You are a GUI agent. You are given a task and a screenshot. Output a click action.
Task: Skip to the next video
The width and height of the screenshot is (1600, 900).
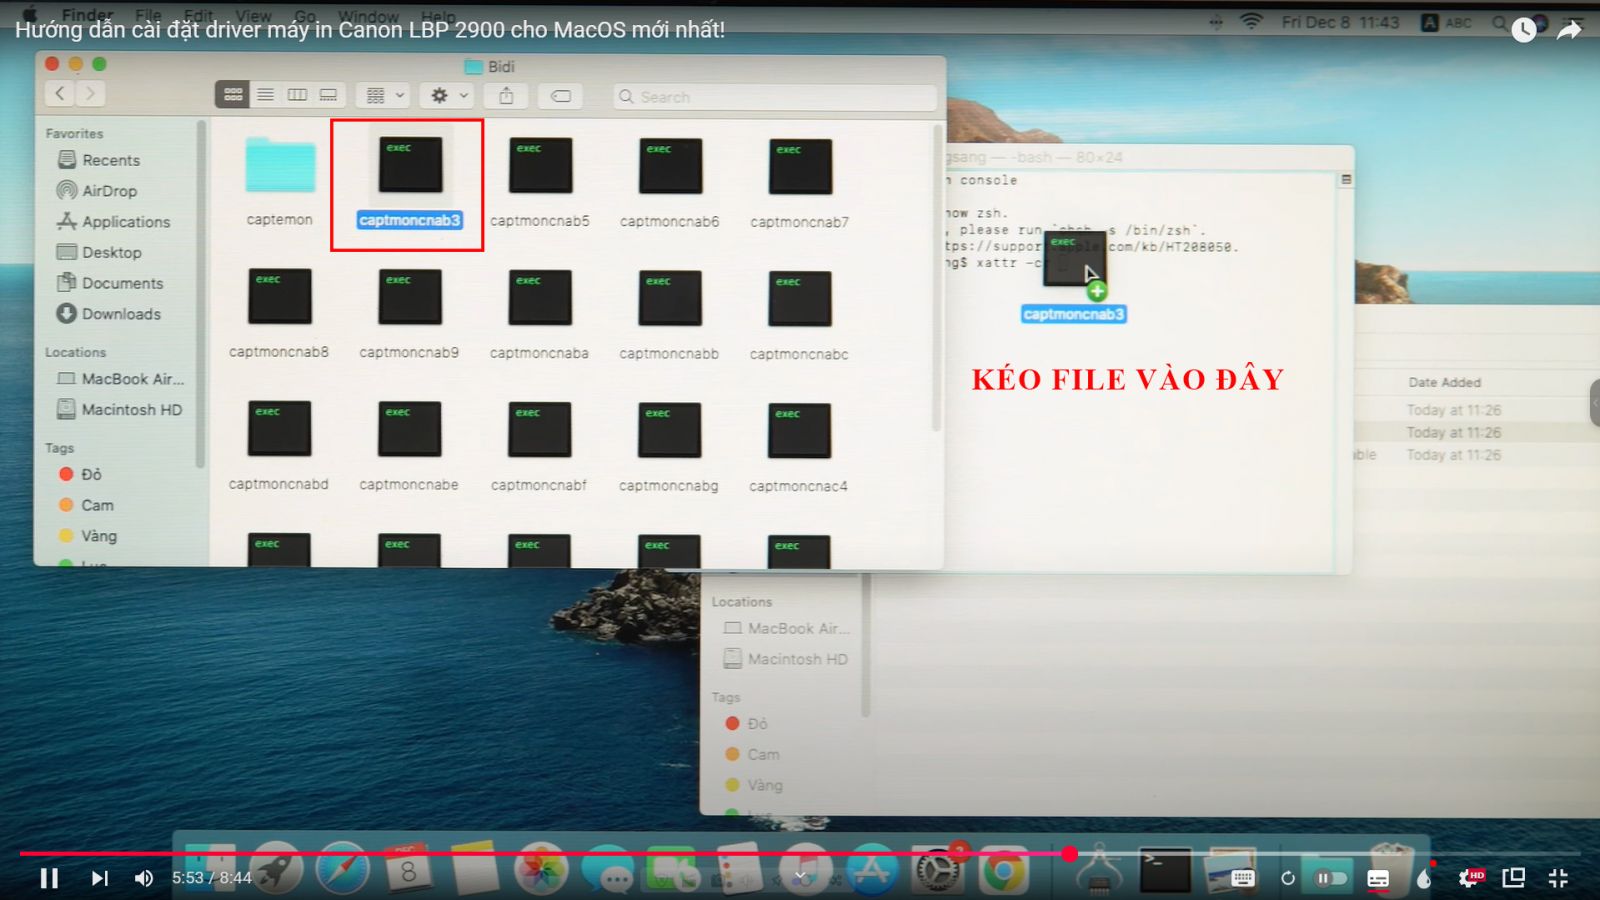click(99, 878)
